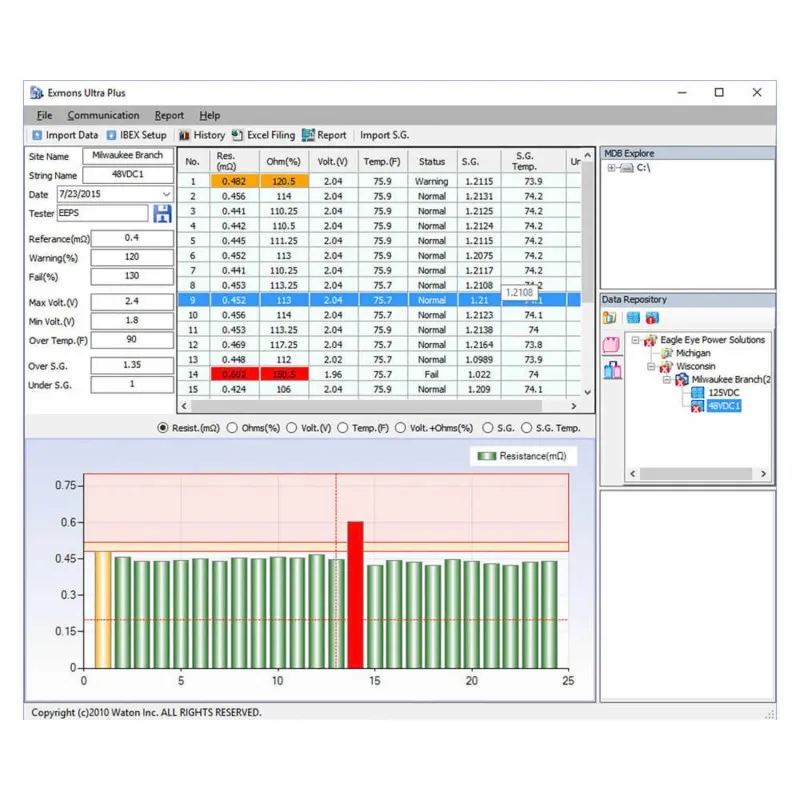This screenshot has width=800, height=800.
Task: Open the Report toolbar icon
Action: [309, 135]
